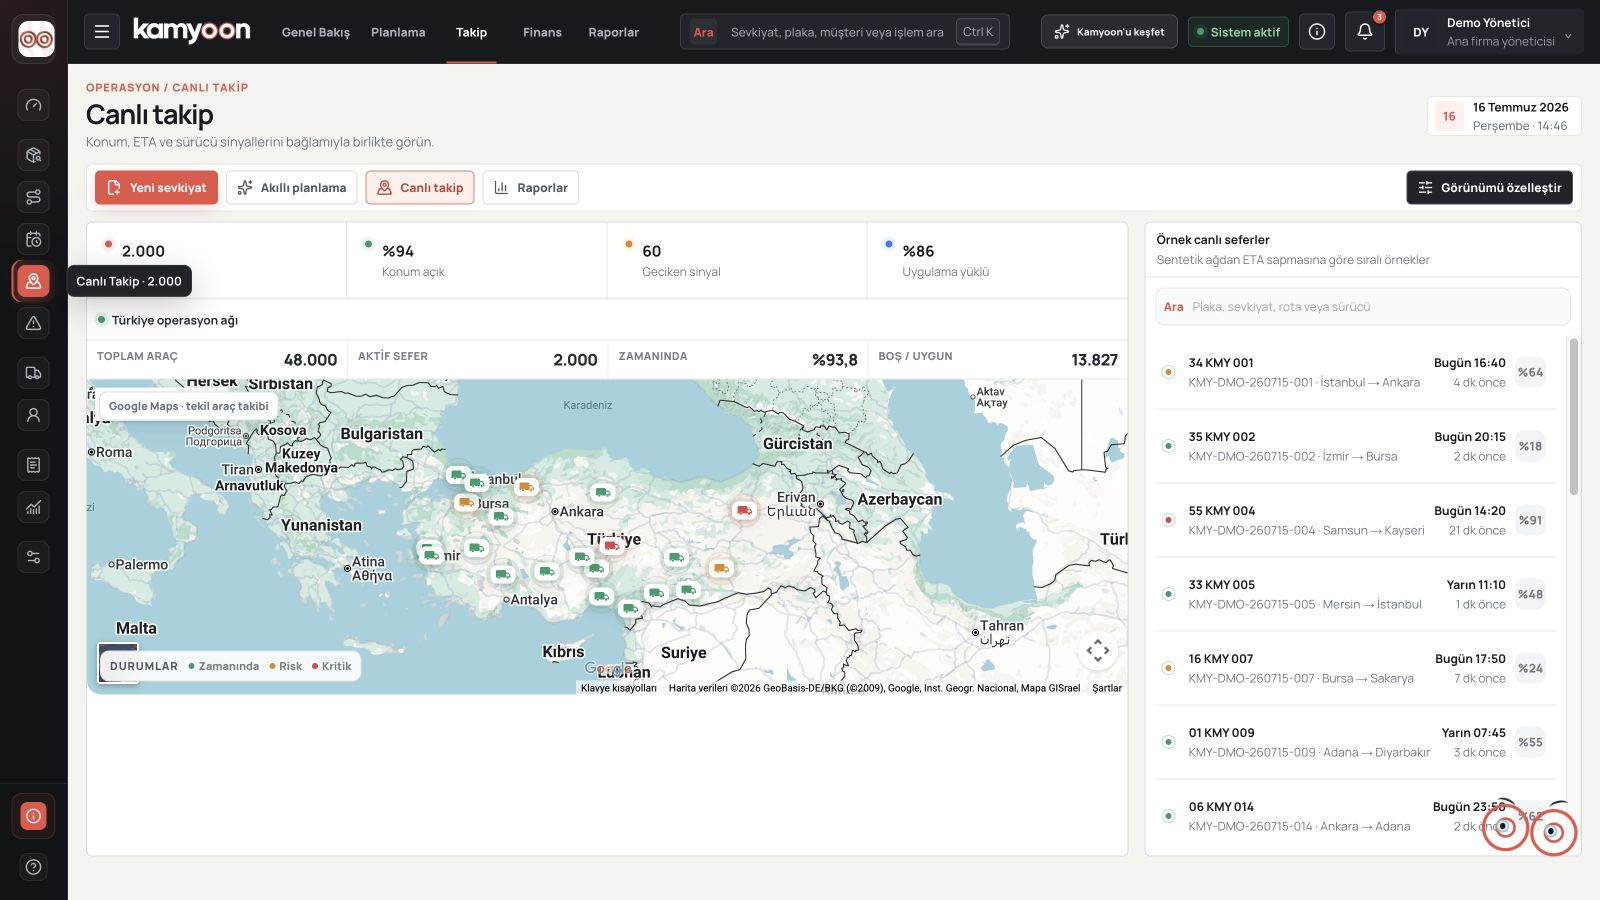Expand the Demo Yönetici account dropdown
1600x900 pixels.
point(1489,32)
